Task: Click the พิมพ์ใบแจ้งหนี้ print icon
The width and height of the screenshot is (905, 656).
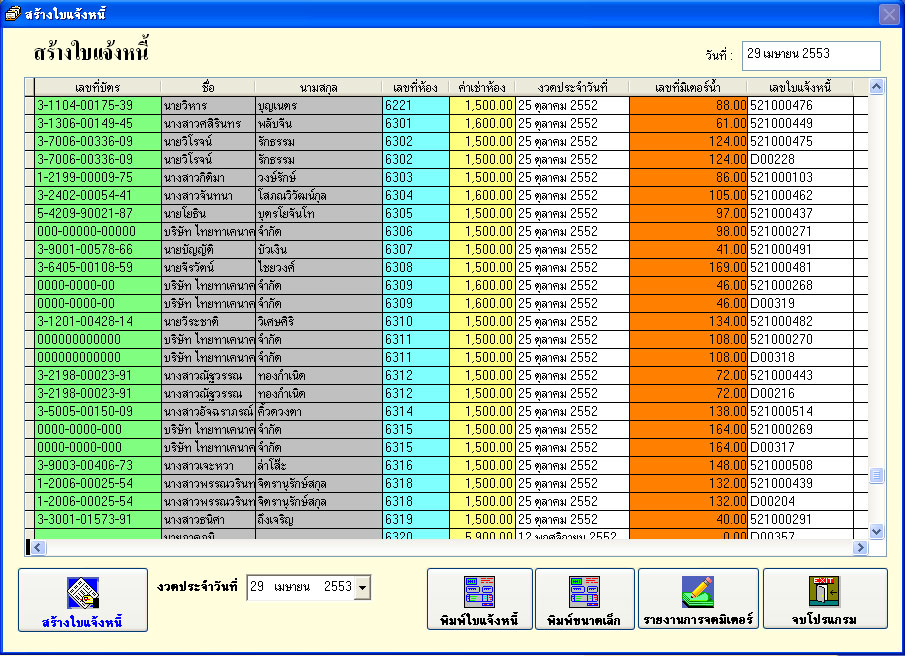Action: (479, 591)
